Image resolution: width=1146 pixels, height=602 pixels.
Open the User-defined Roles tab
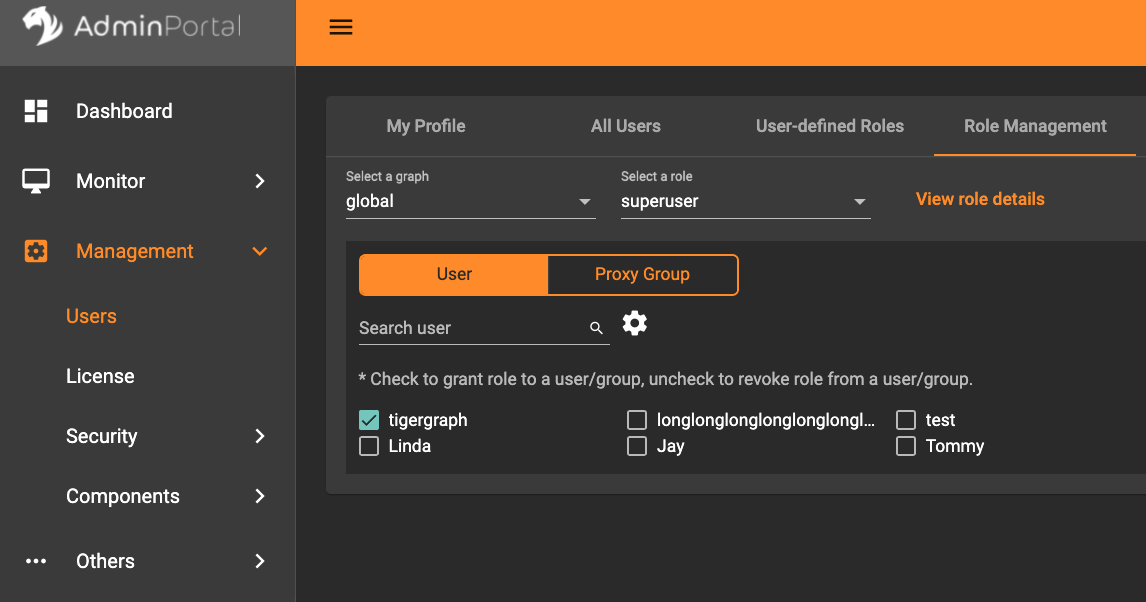click(x=829, y=126)
